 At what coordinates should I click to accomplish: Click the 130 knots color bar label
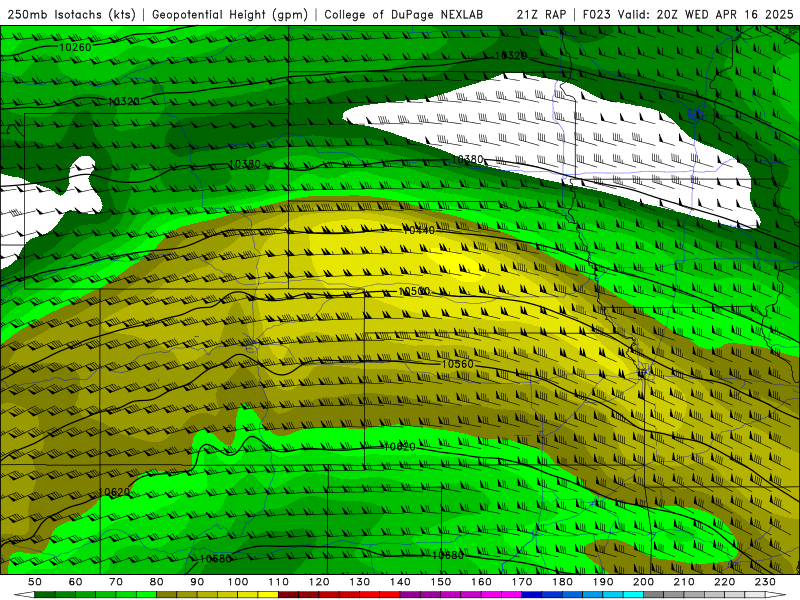[360, 582]
